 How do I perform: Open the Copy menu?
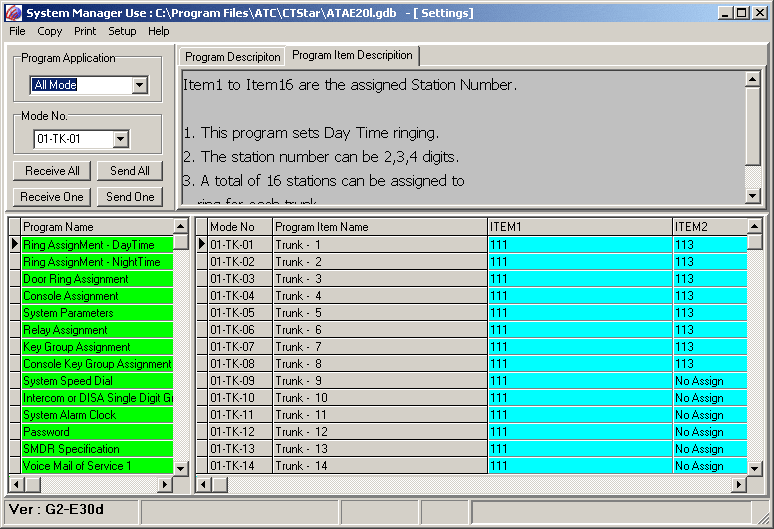tap(49, 31)
